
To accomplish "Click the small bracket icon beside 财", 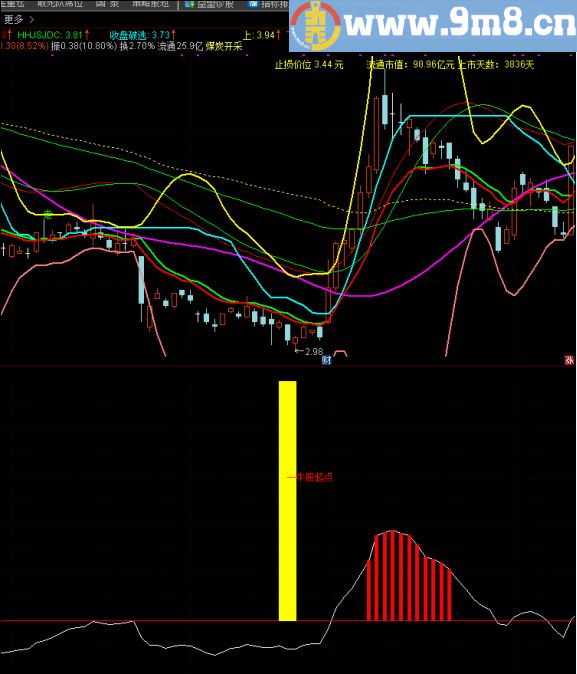I will pyautogui.click(x=341, y=354).
